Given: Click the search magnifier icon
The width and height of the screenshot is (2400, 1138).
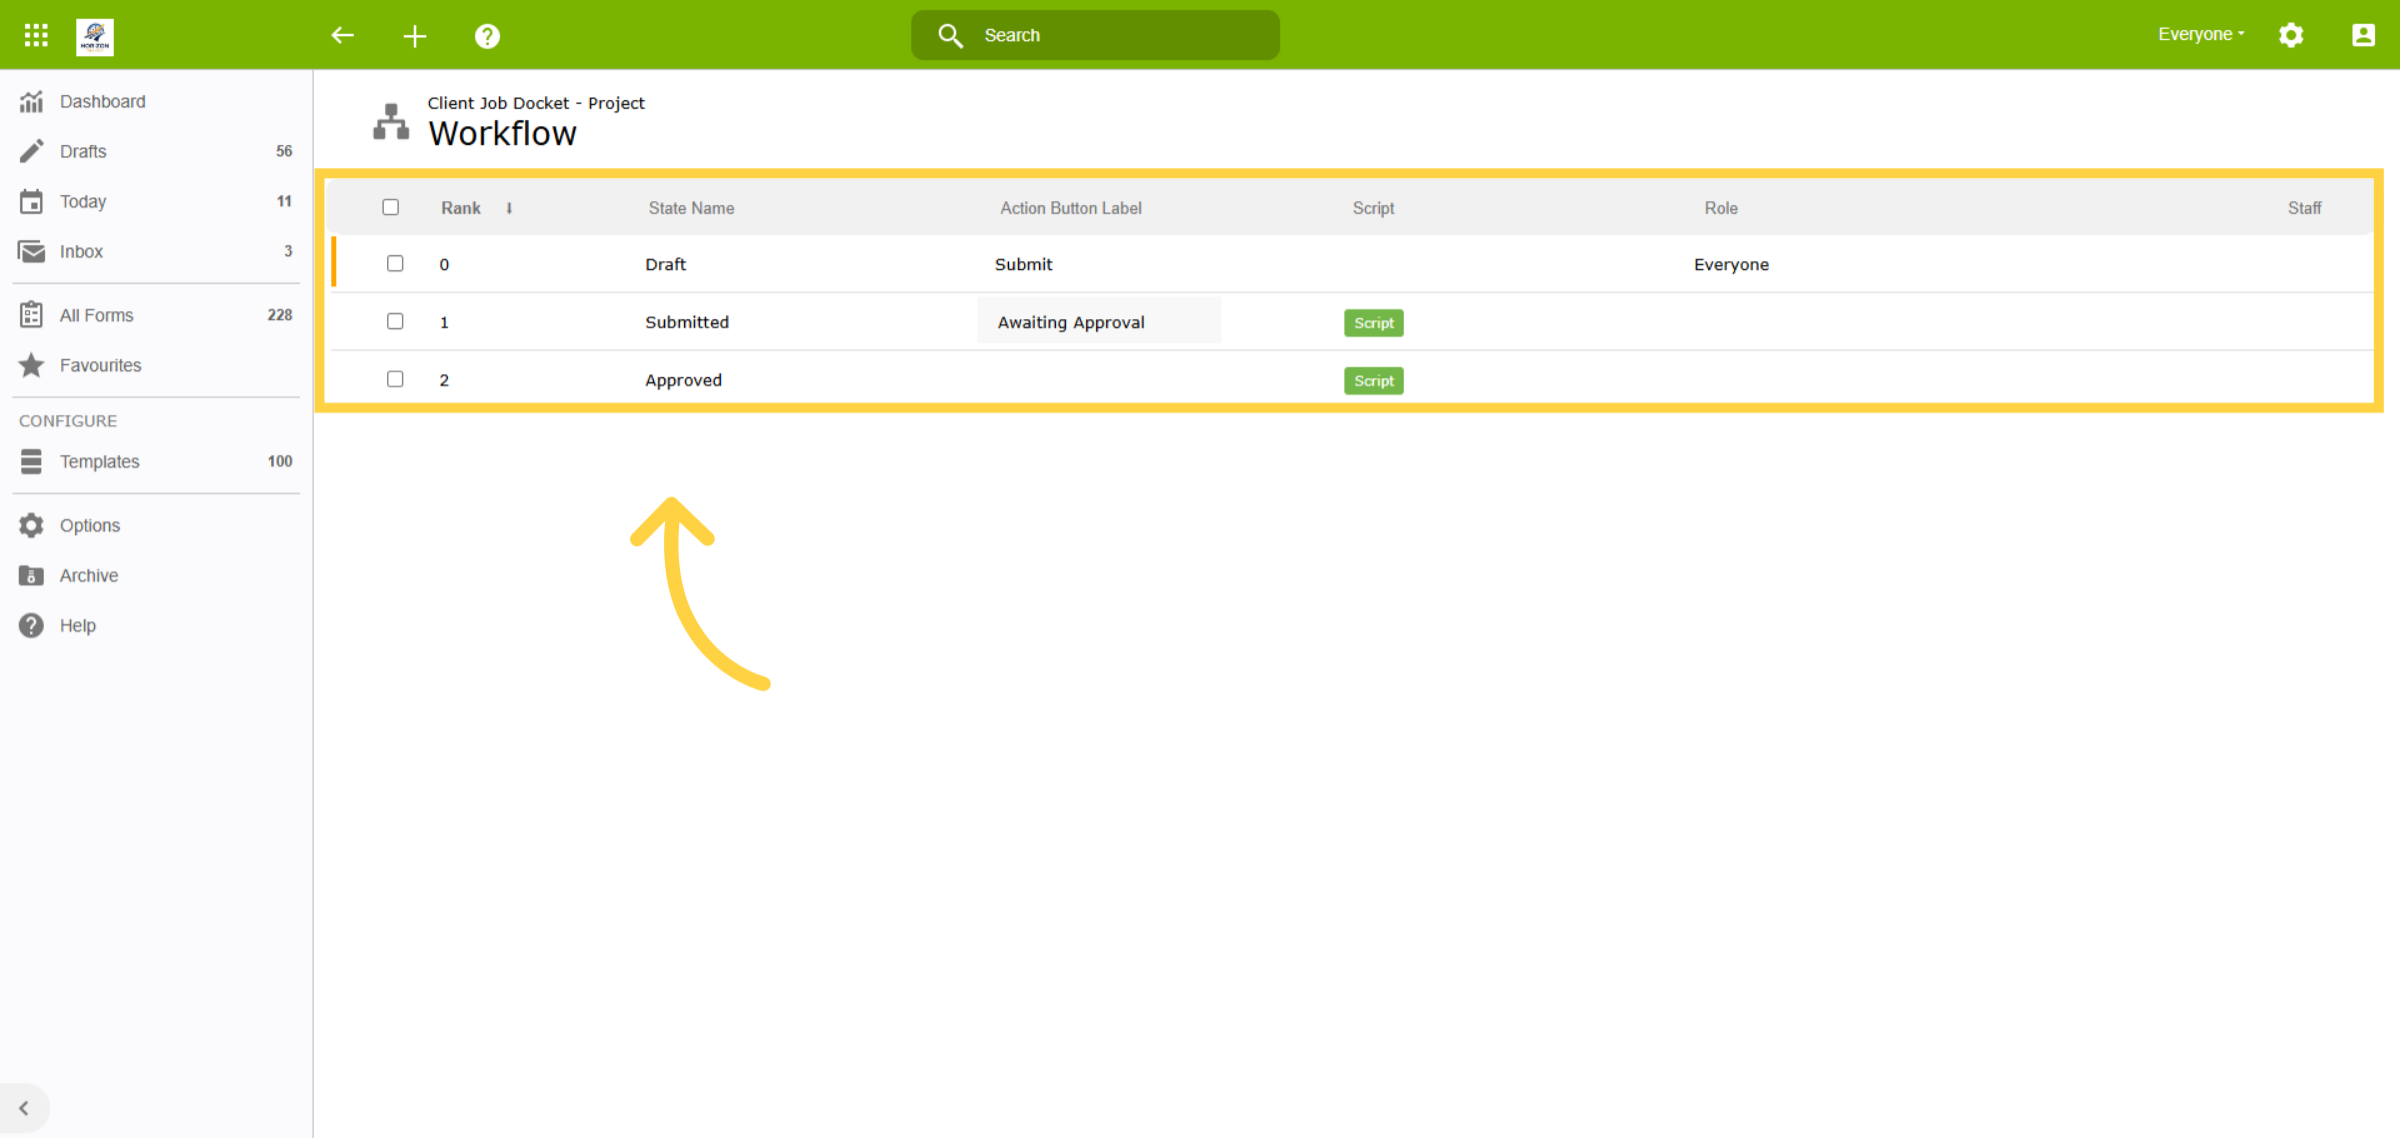Looking at the screenshot, I should tap(950, 36).
